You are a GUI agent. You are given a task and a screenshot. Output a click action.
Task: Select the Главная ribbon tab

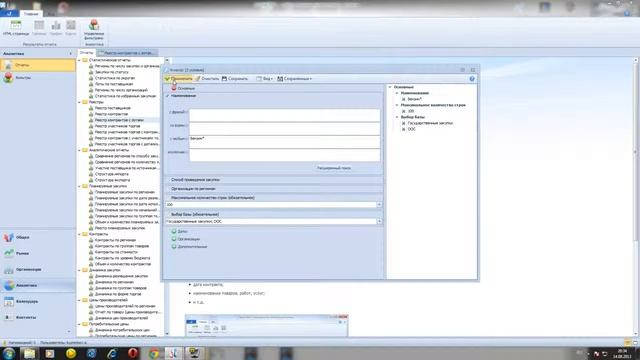point(31,13)
